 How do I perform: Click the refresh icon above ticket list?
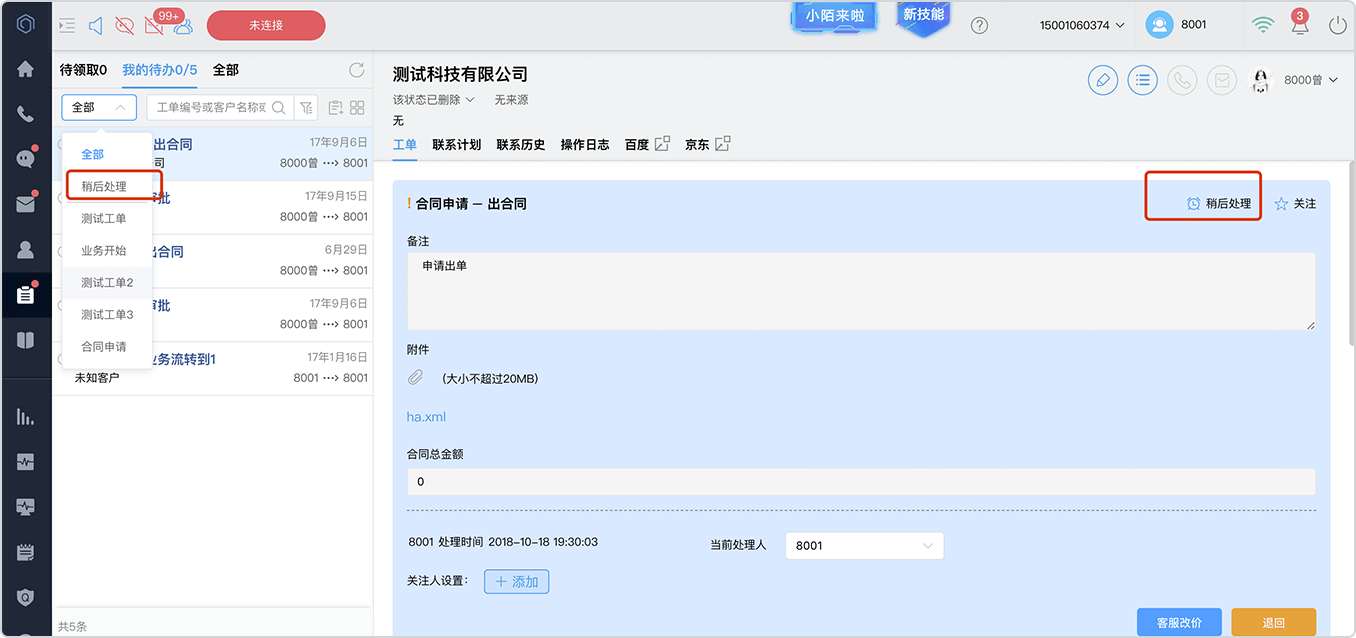tap(356, 70)
